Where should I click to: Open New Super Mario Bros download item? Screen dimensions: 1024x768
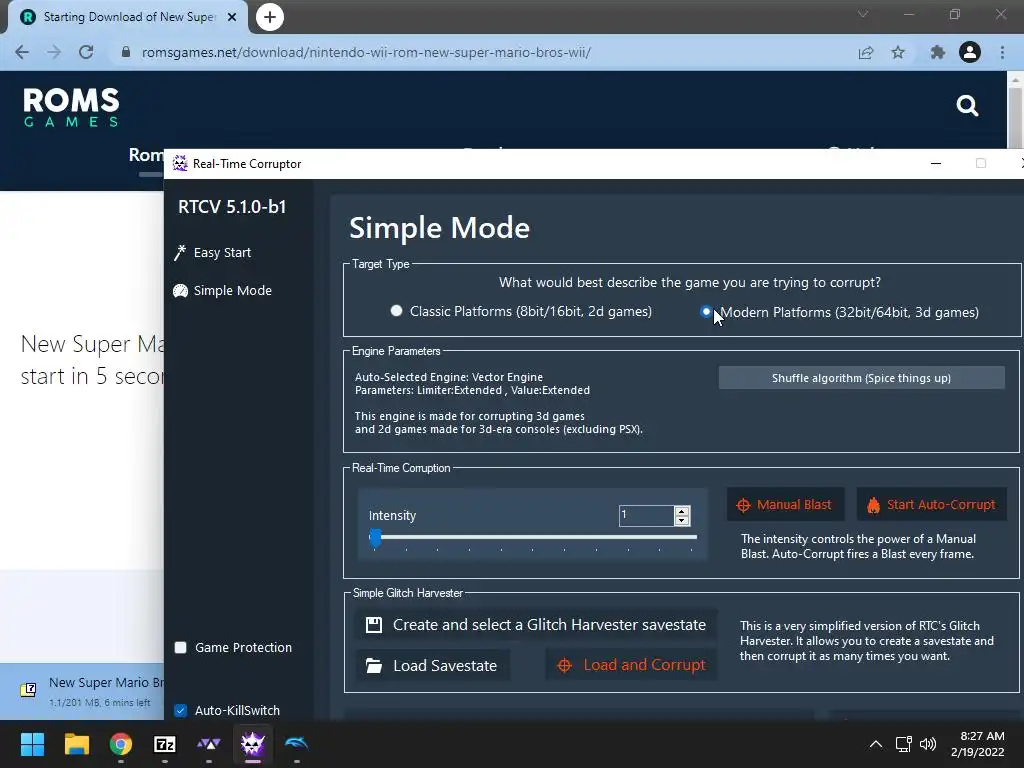point(91,691)
